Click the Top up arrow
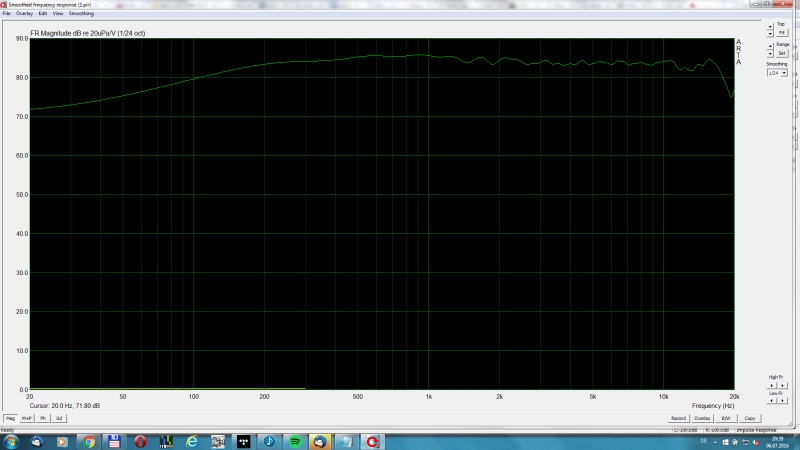This screenshot has width=800, height=450. [x=770, y=27]
